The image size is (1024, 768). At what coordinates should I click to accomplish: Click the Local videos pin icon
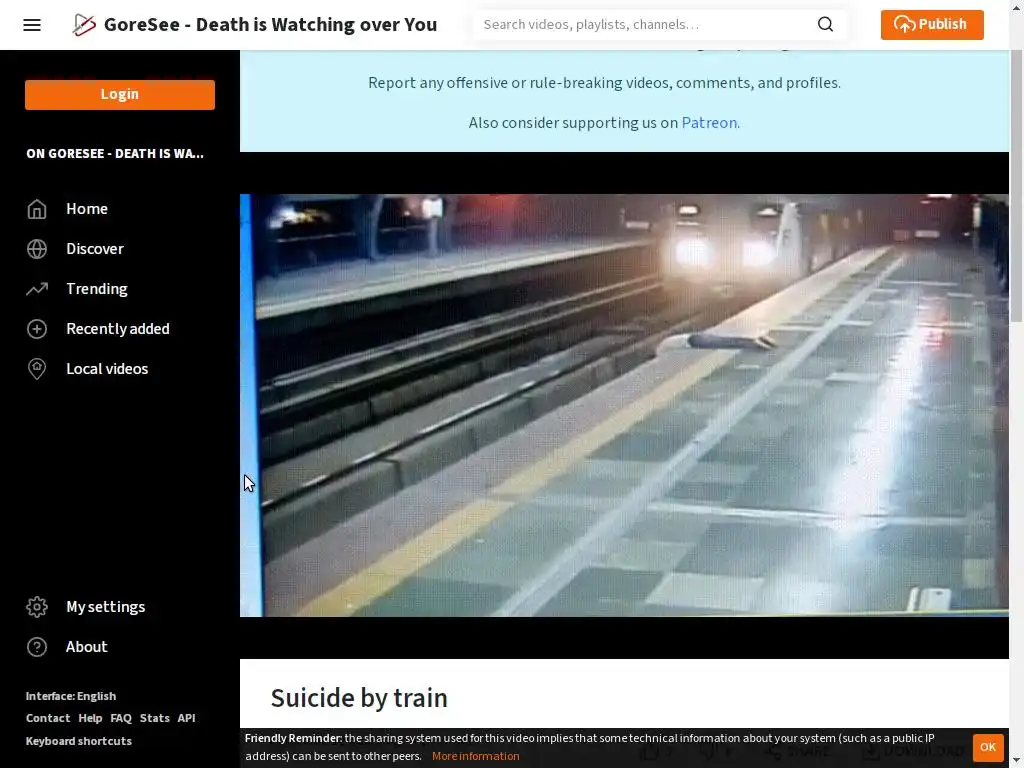37,369
